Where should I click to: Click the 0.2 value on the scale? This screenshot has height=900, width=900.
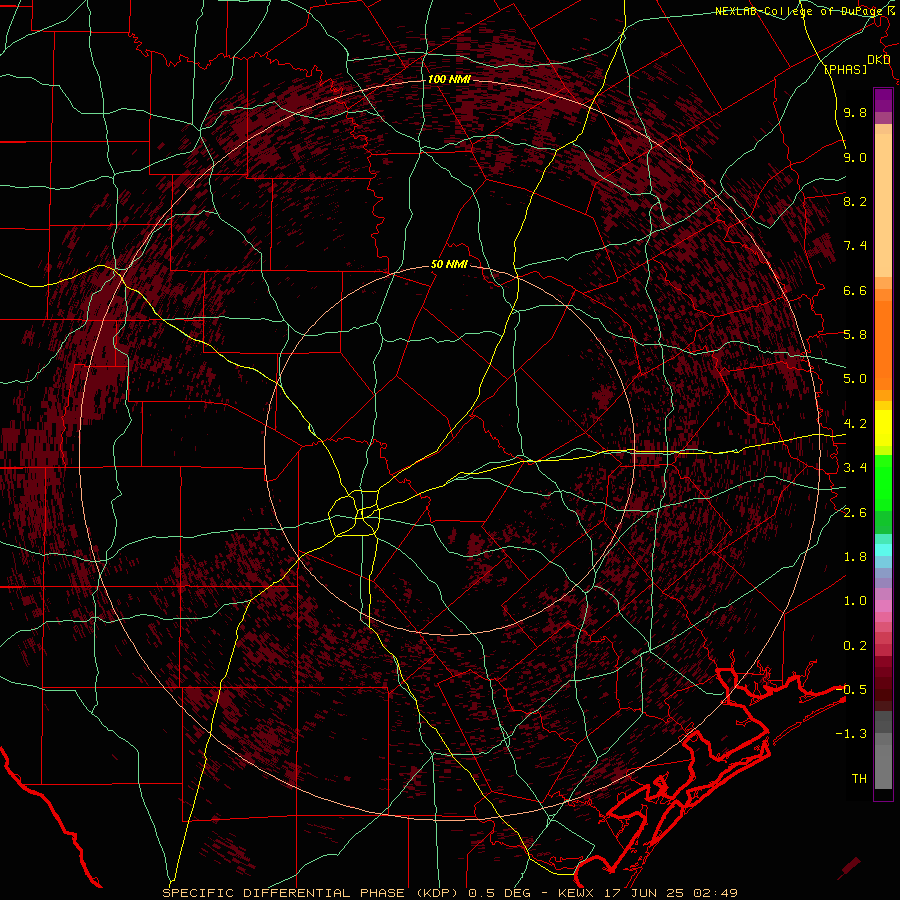(x=855, y=646)
